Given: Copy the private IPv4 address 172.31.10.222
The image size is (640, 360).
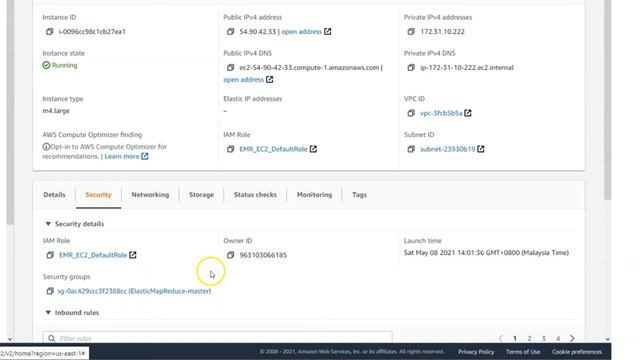Looking at the screenshot, I should pos(411,31).
